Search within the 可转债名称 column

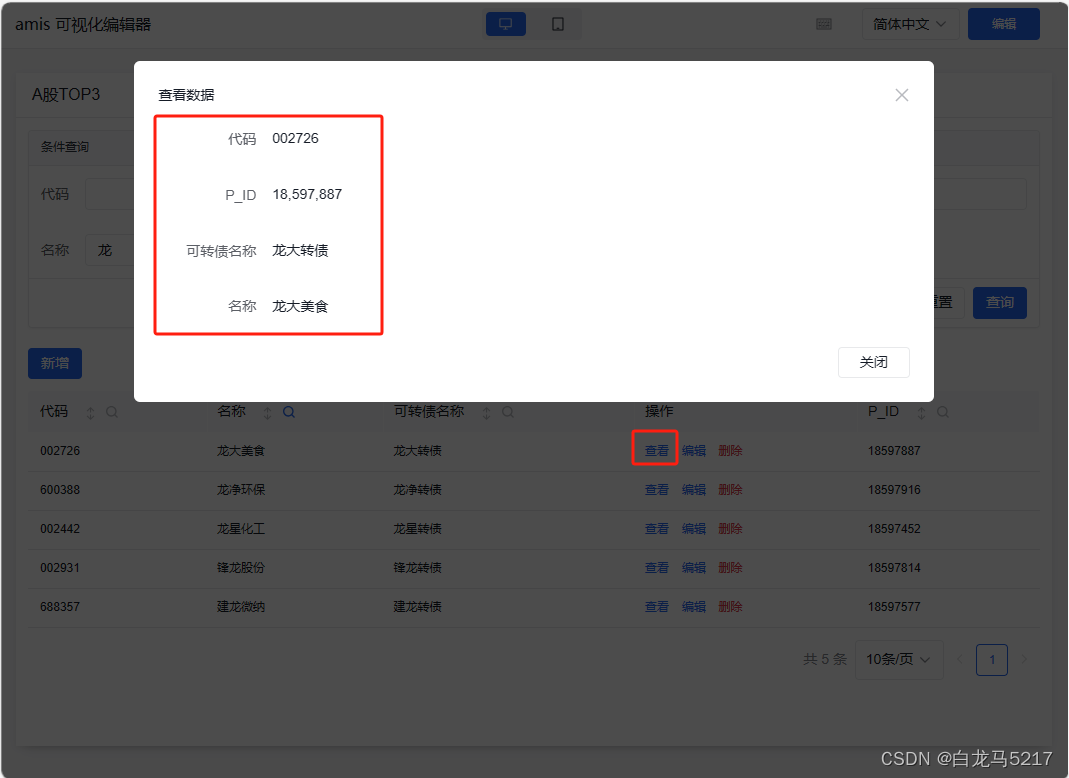[x=508, y=412]
